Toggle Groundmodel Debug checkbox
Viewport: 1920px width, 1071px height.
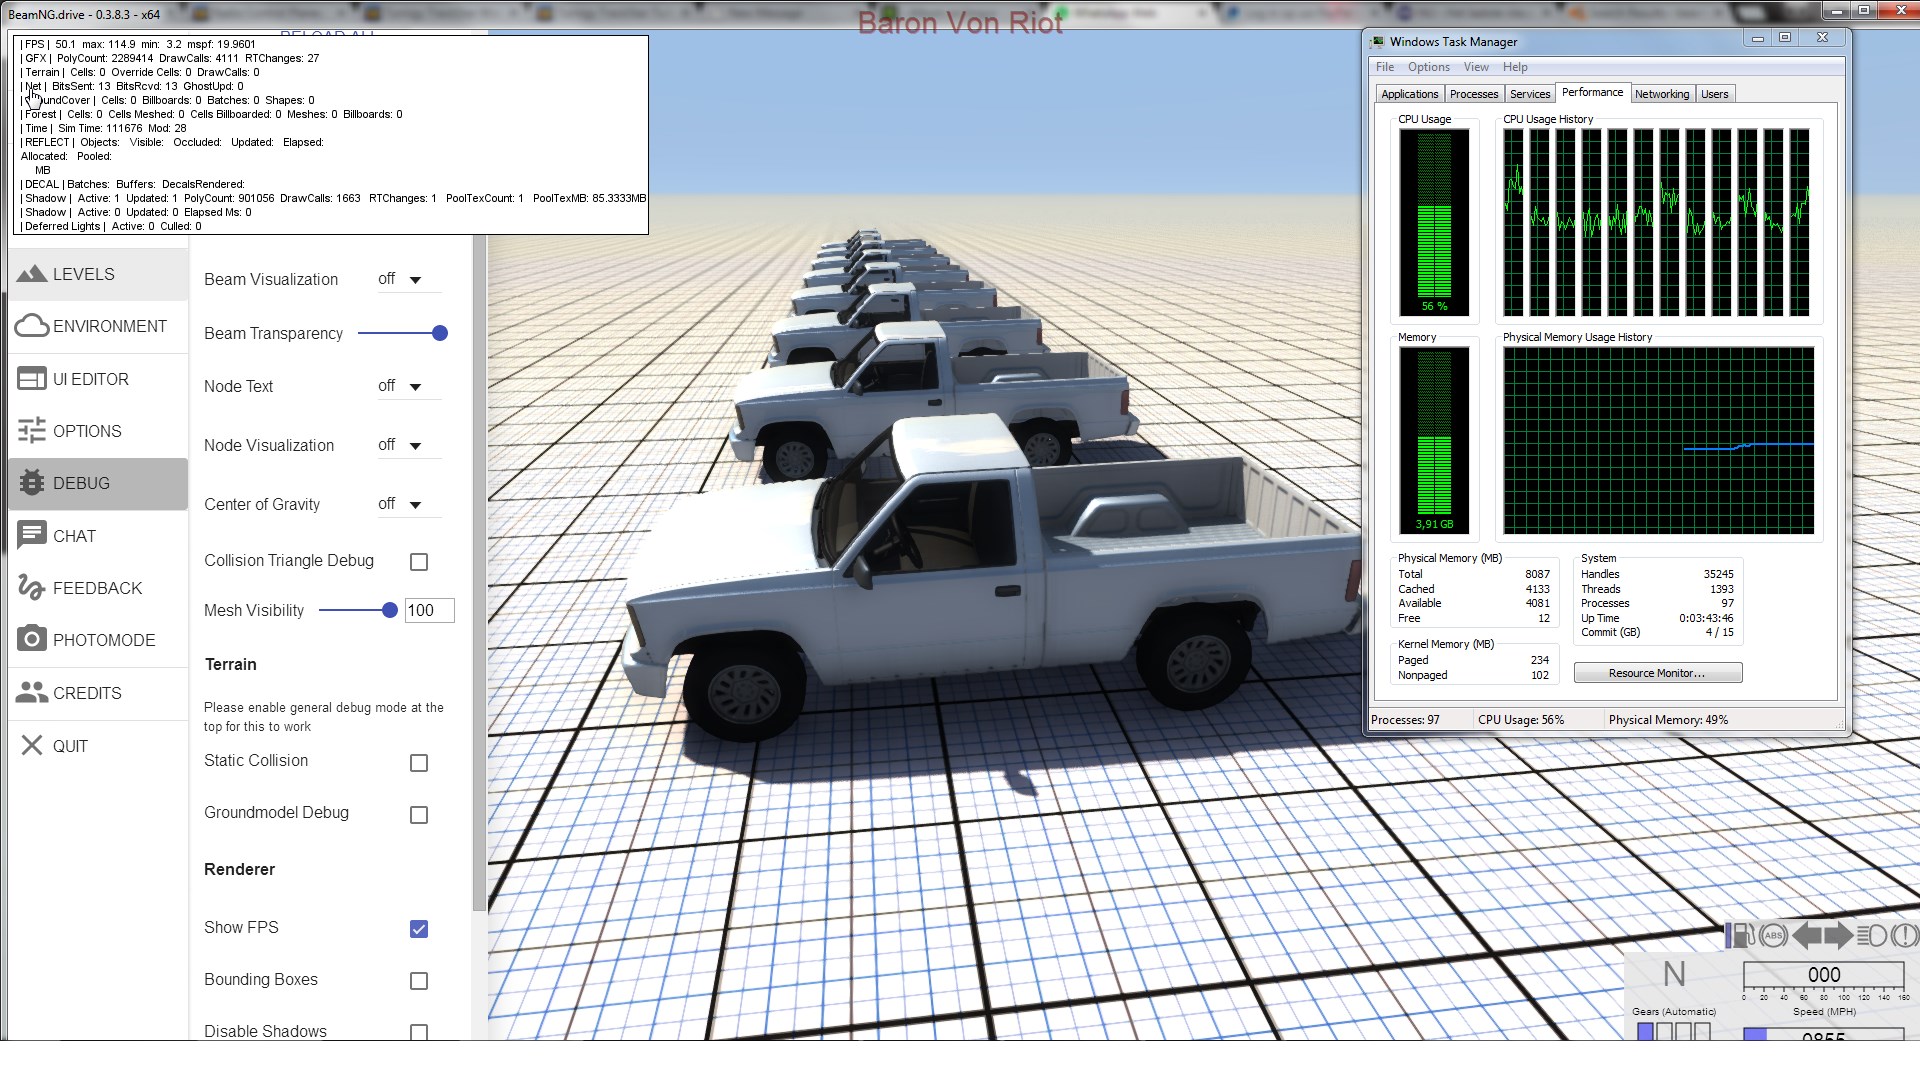point(419,815)
